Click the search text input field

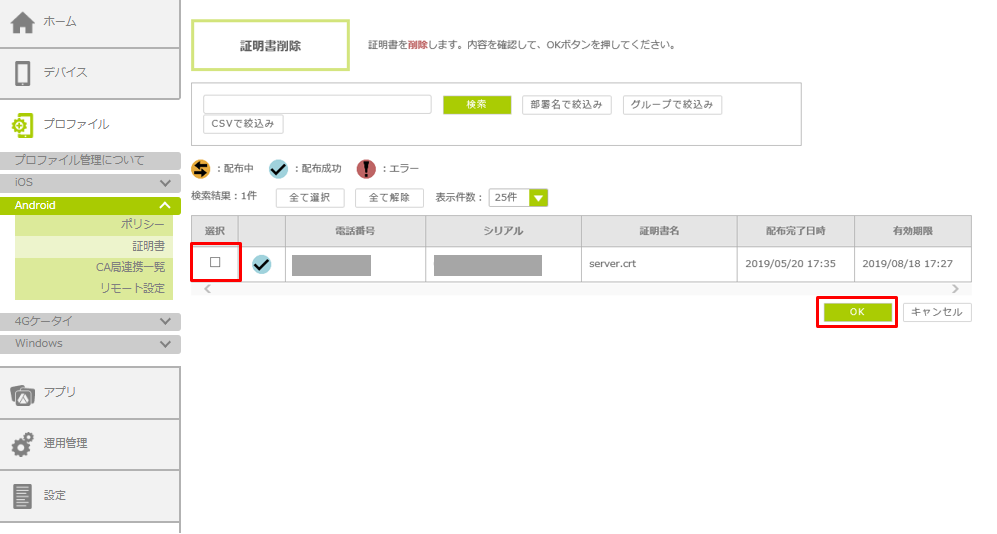(x=317, y=105)
